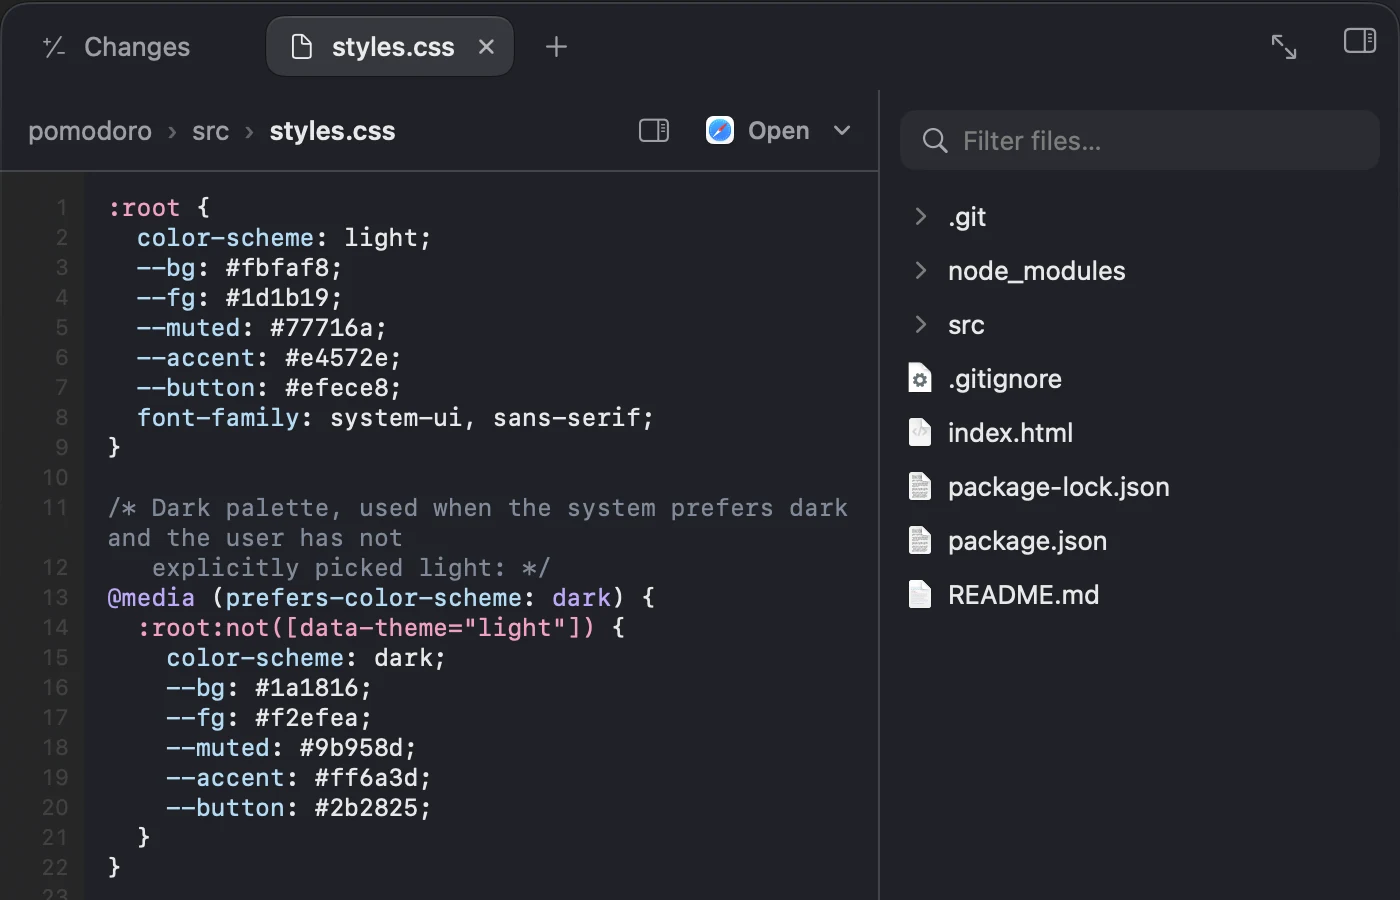Click pomodoro in the breadcrumb
This screenshot has width=1400, height=900.
click(90, 131)
